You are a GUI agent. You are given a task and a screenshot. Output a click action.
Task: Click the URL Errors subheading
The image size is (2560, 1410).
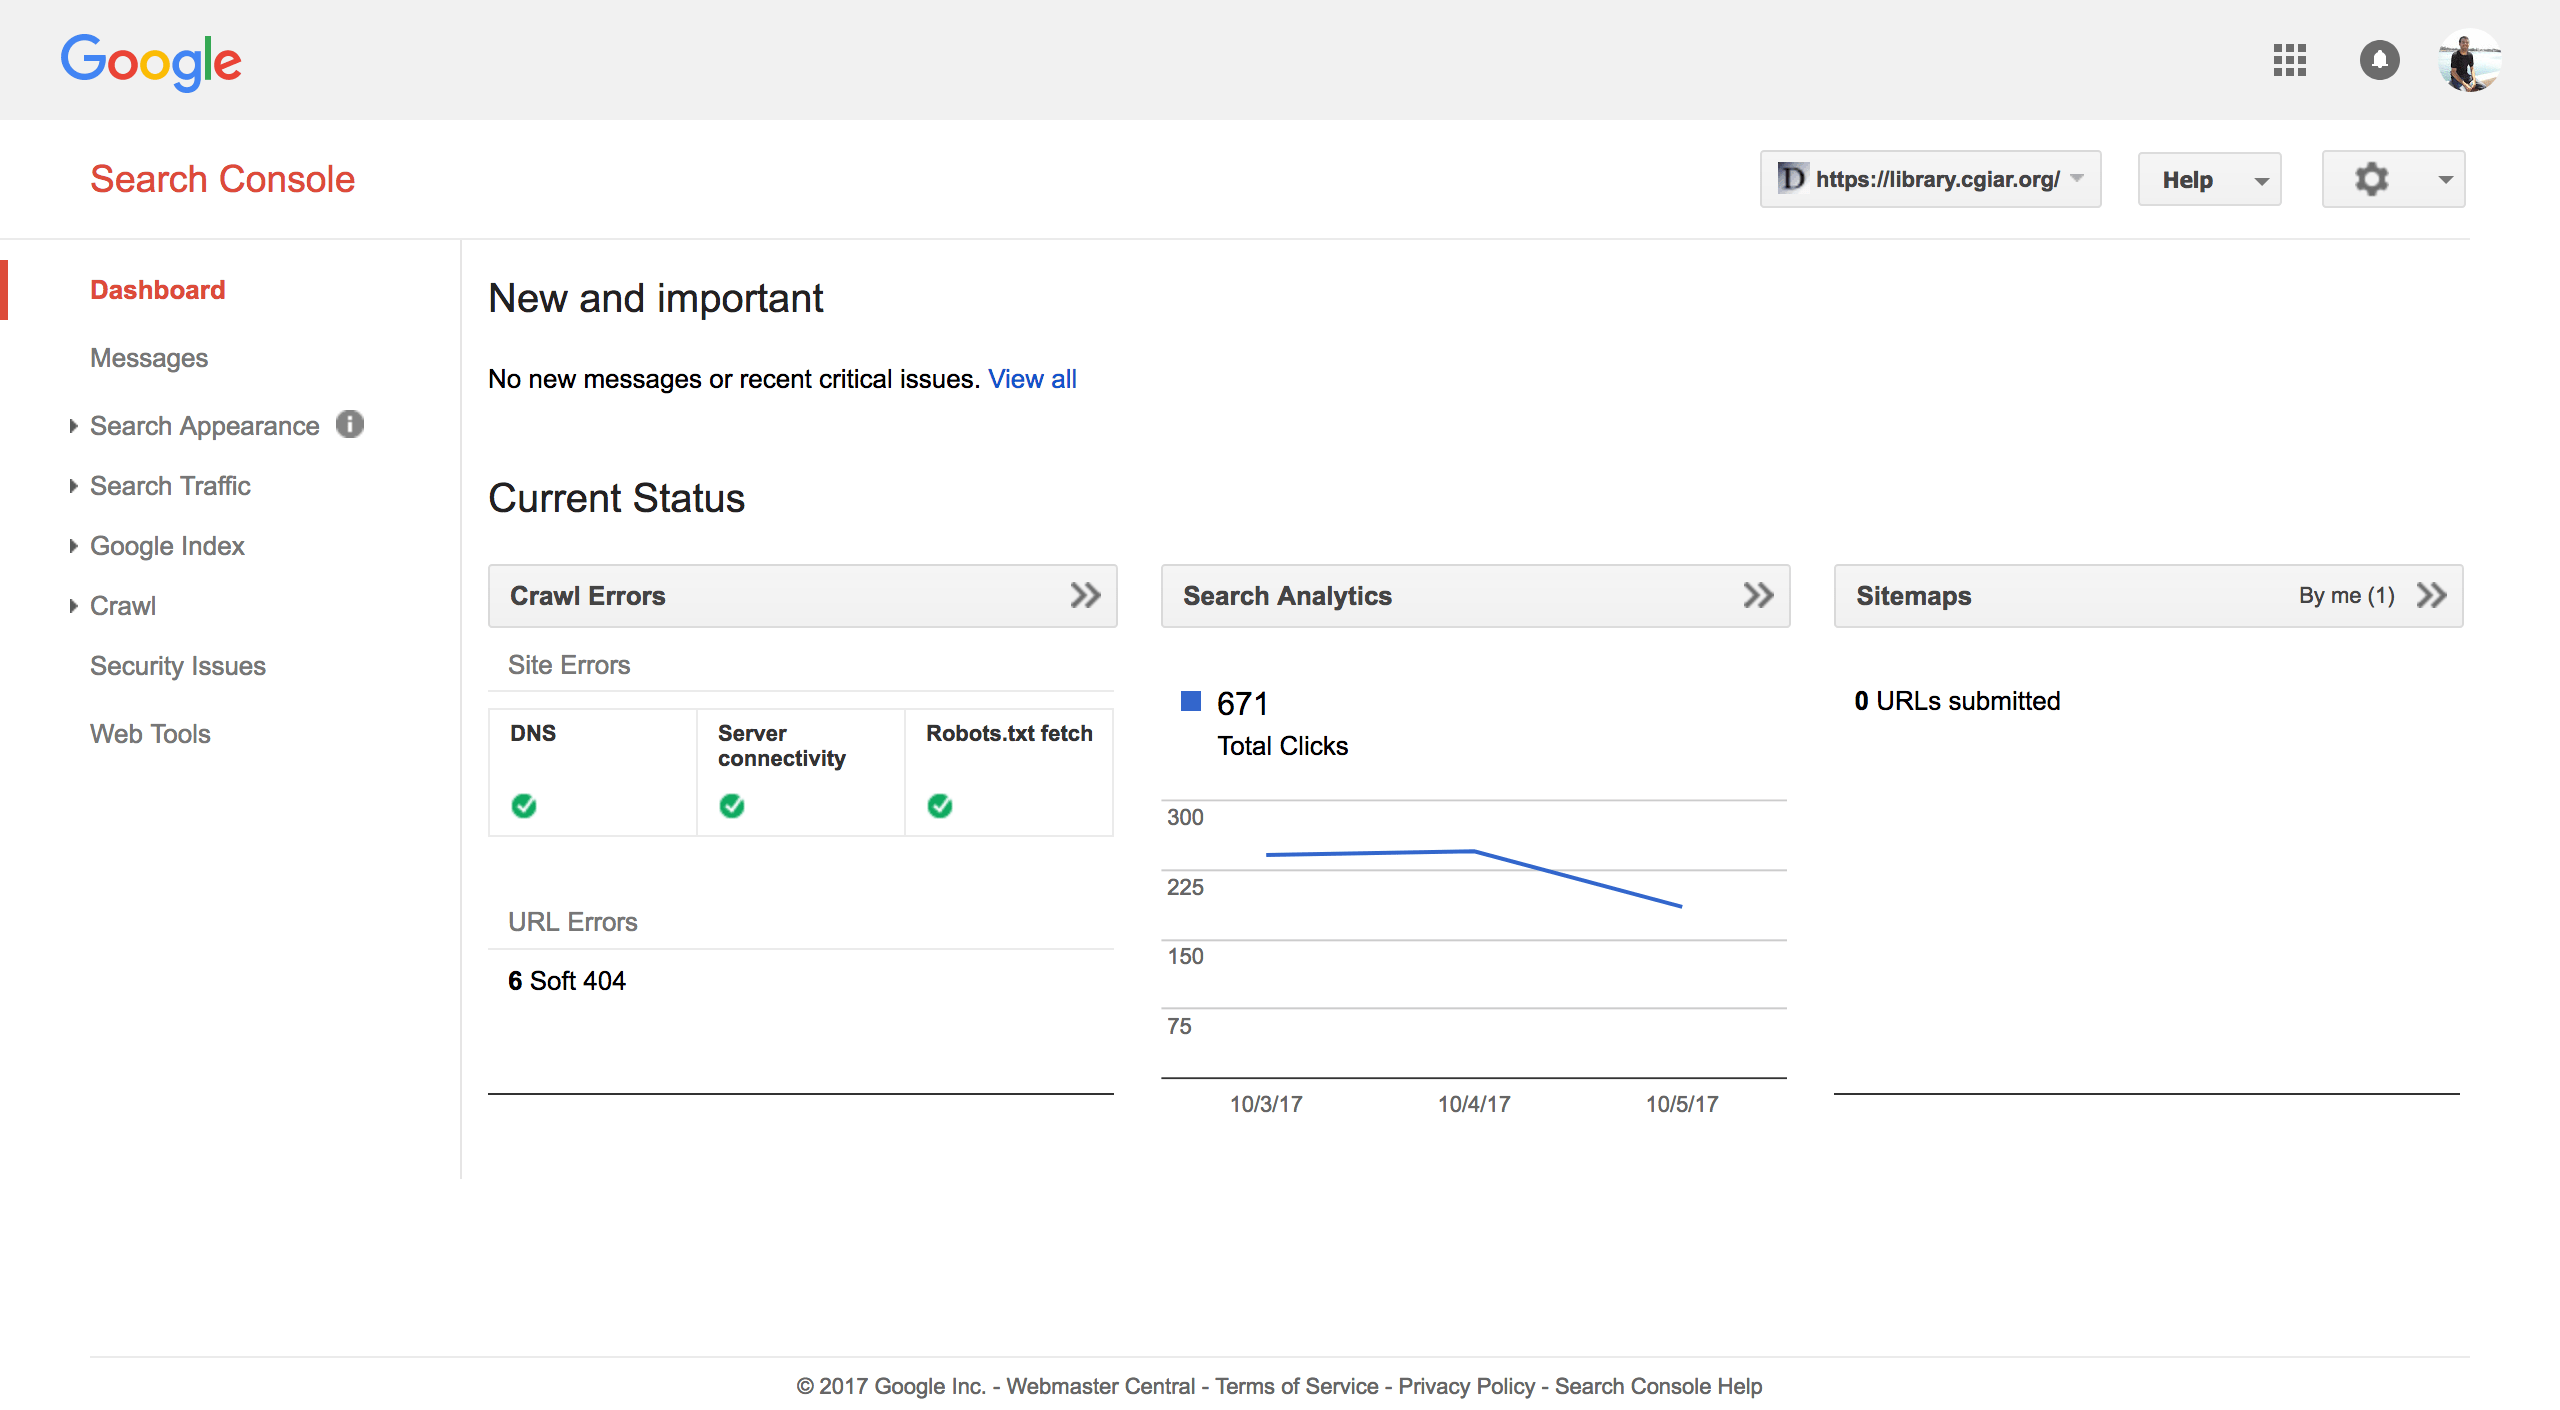tap(573, 922)
